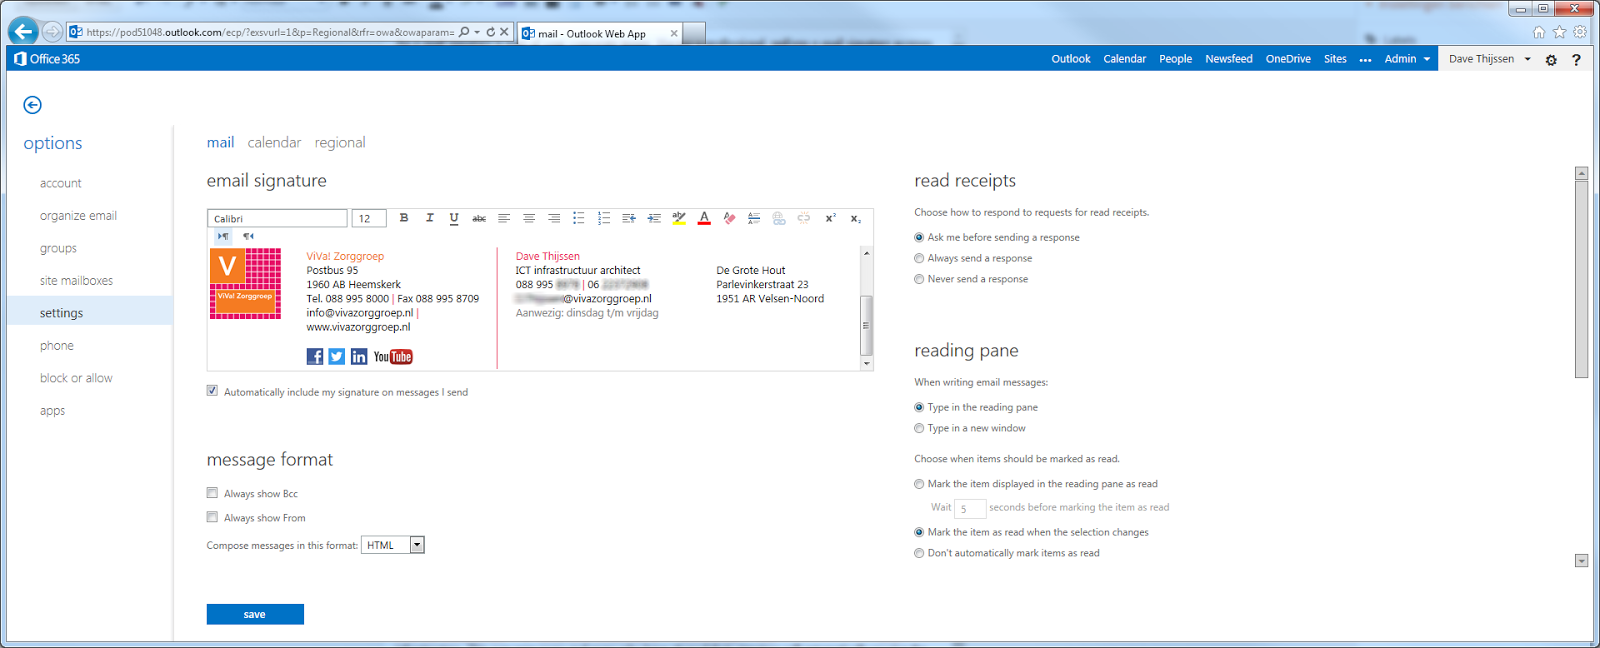1600x648 pixels.
Task: Click the underline formatting icon
Action: click(x=454, y=218)
